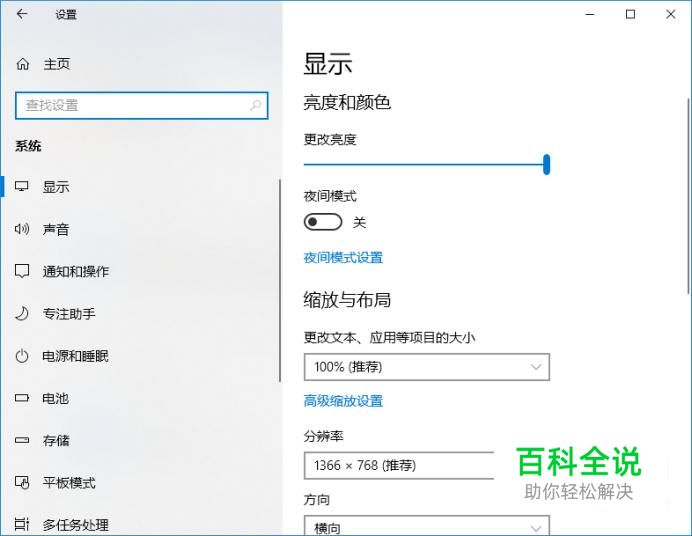Screen dimensions: 692x536
Task: Click the brightness slider track
Action: pyautogui.click(x=424, y=165)
